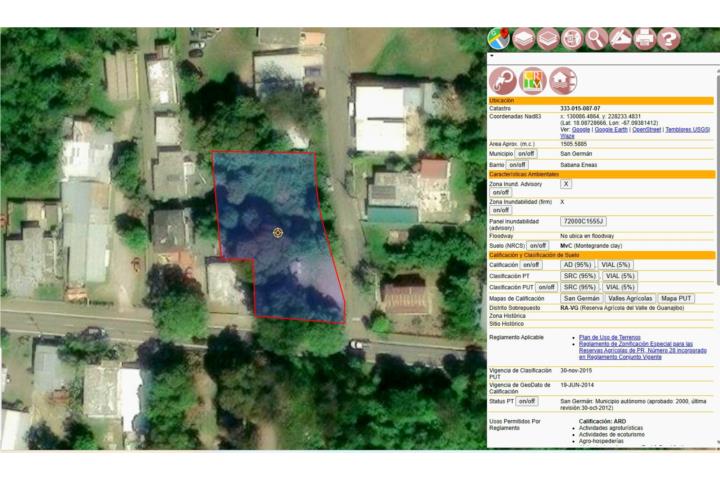Open the Google Earth link
The image size is (720, 480).
611,129
